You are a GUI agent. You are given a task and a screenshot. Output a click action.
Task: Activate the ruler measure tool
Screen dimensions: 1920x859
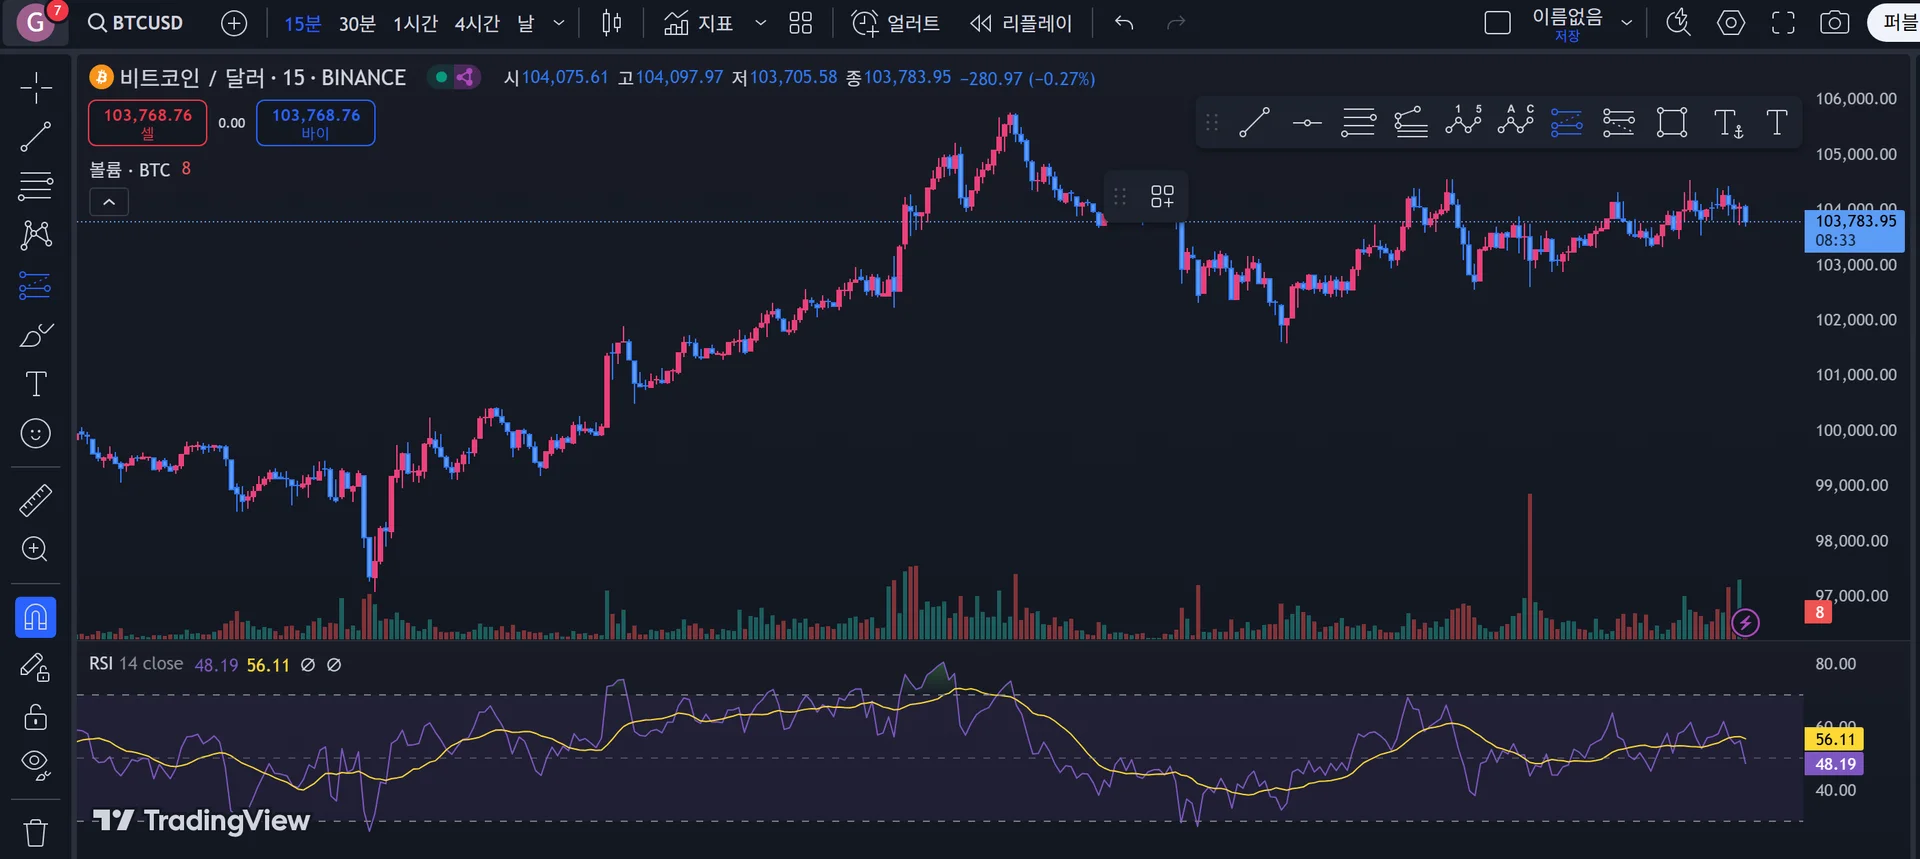[x=36, y=500]
